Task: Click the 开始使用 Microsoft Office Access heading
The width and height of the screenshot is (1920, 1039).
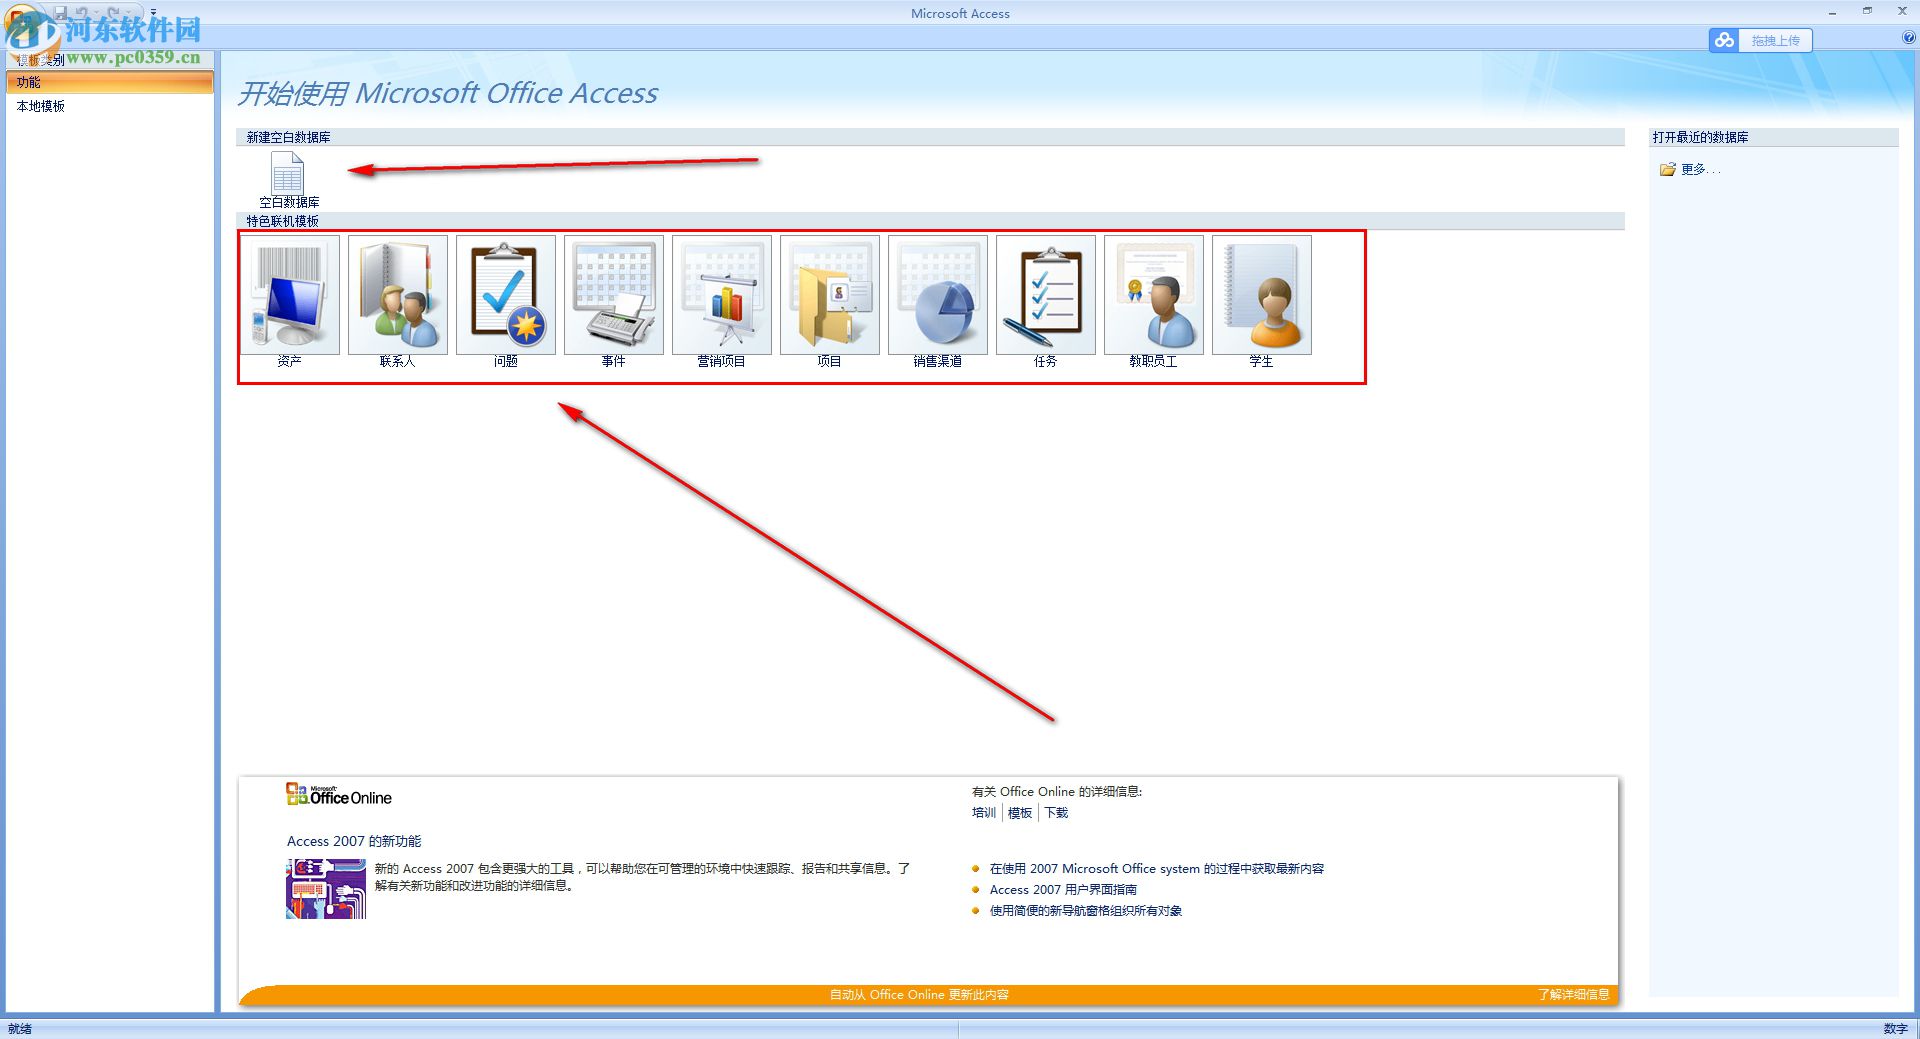Action: 447,94
